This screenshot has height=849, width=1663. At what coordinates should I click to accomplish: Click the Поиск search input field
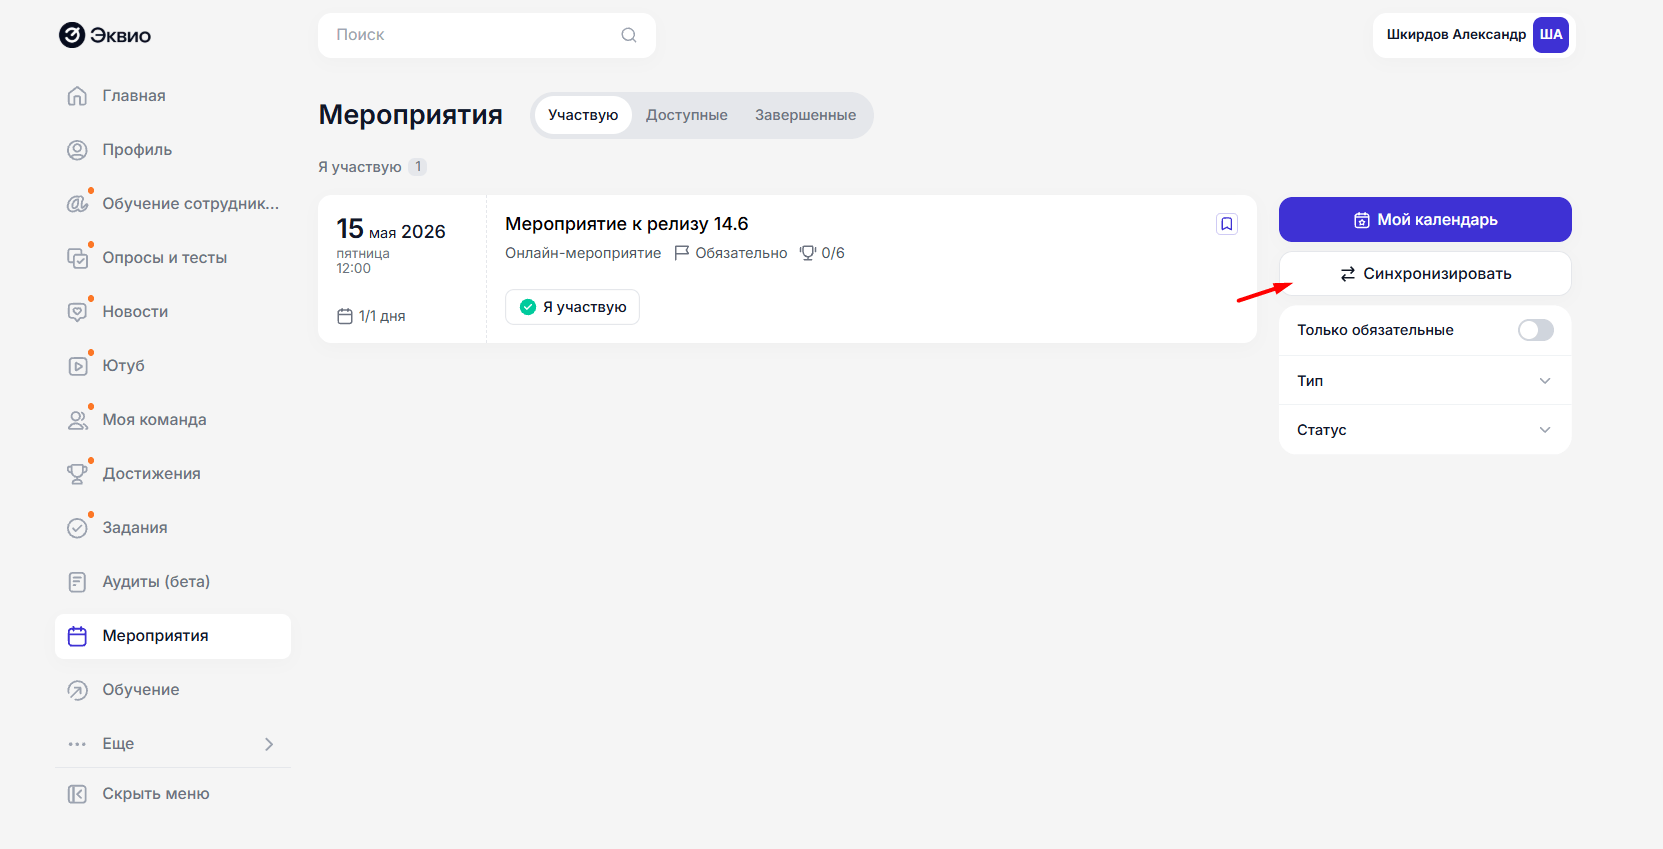tap(487, 35)
